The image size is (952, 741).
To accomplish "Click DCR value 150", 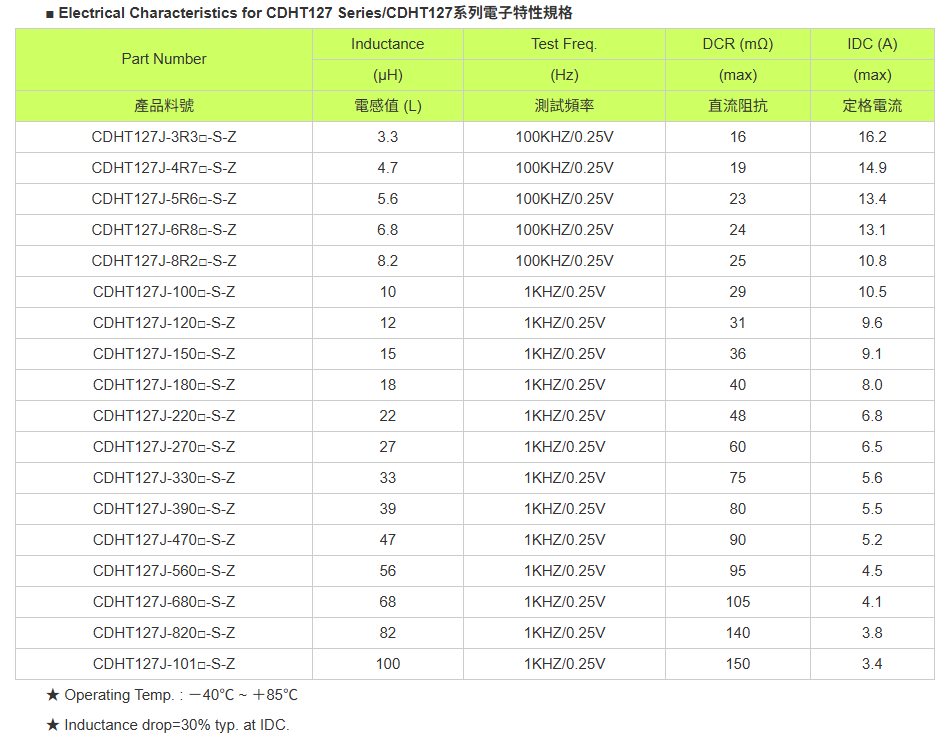I will (x=738, y=663).
